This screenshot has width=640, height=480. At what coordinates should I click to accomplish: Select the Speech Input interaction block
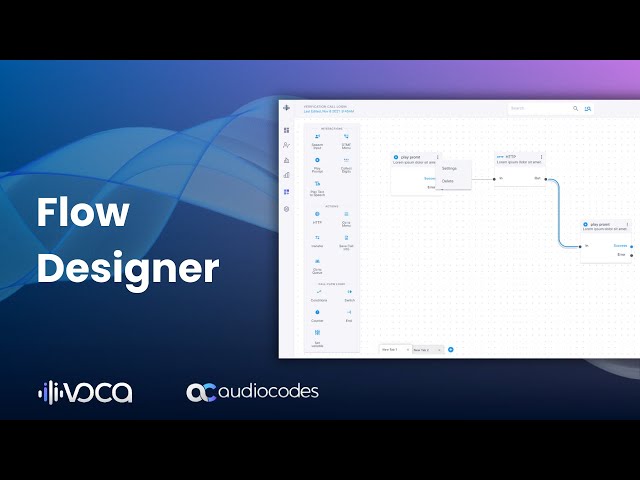(x=317, y=141)
